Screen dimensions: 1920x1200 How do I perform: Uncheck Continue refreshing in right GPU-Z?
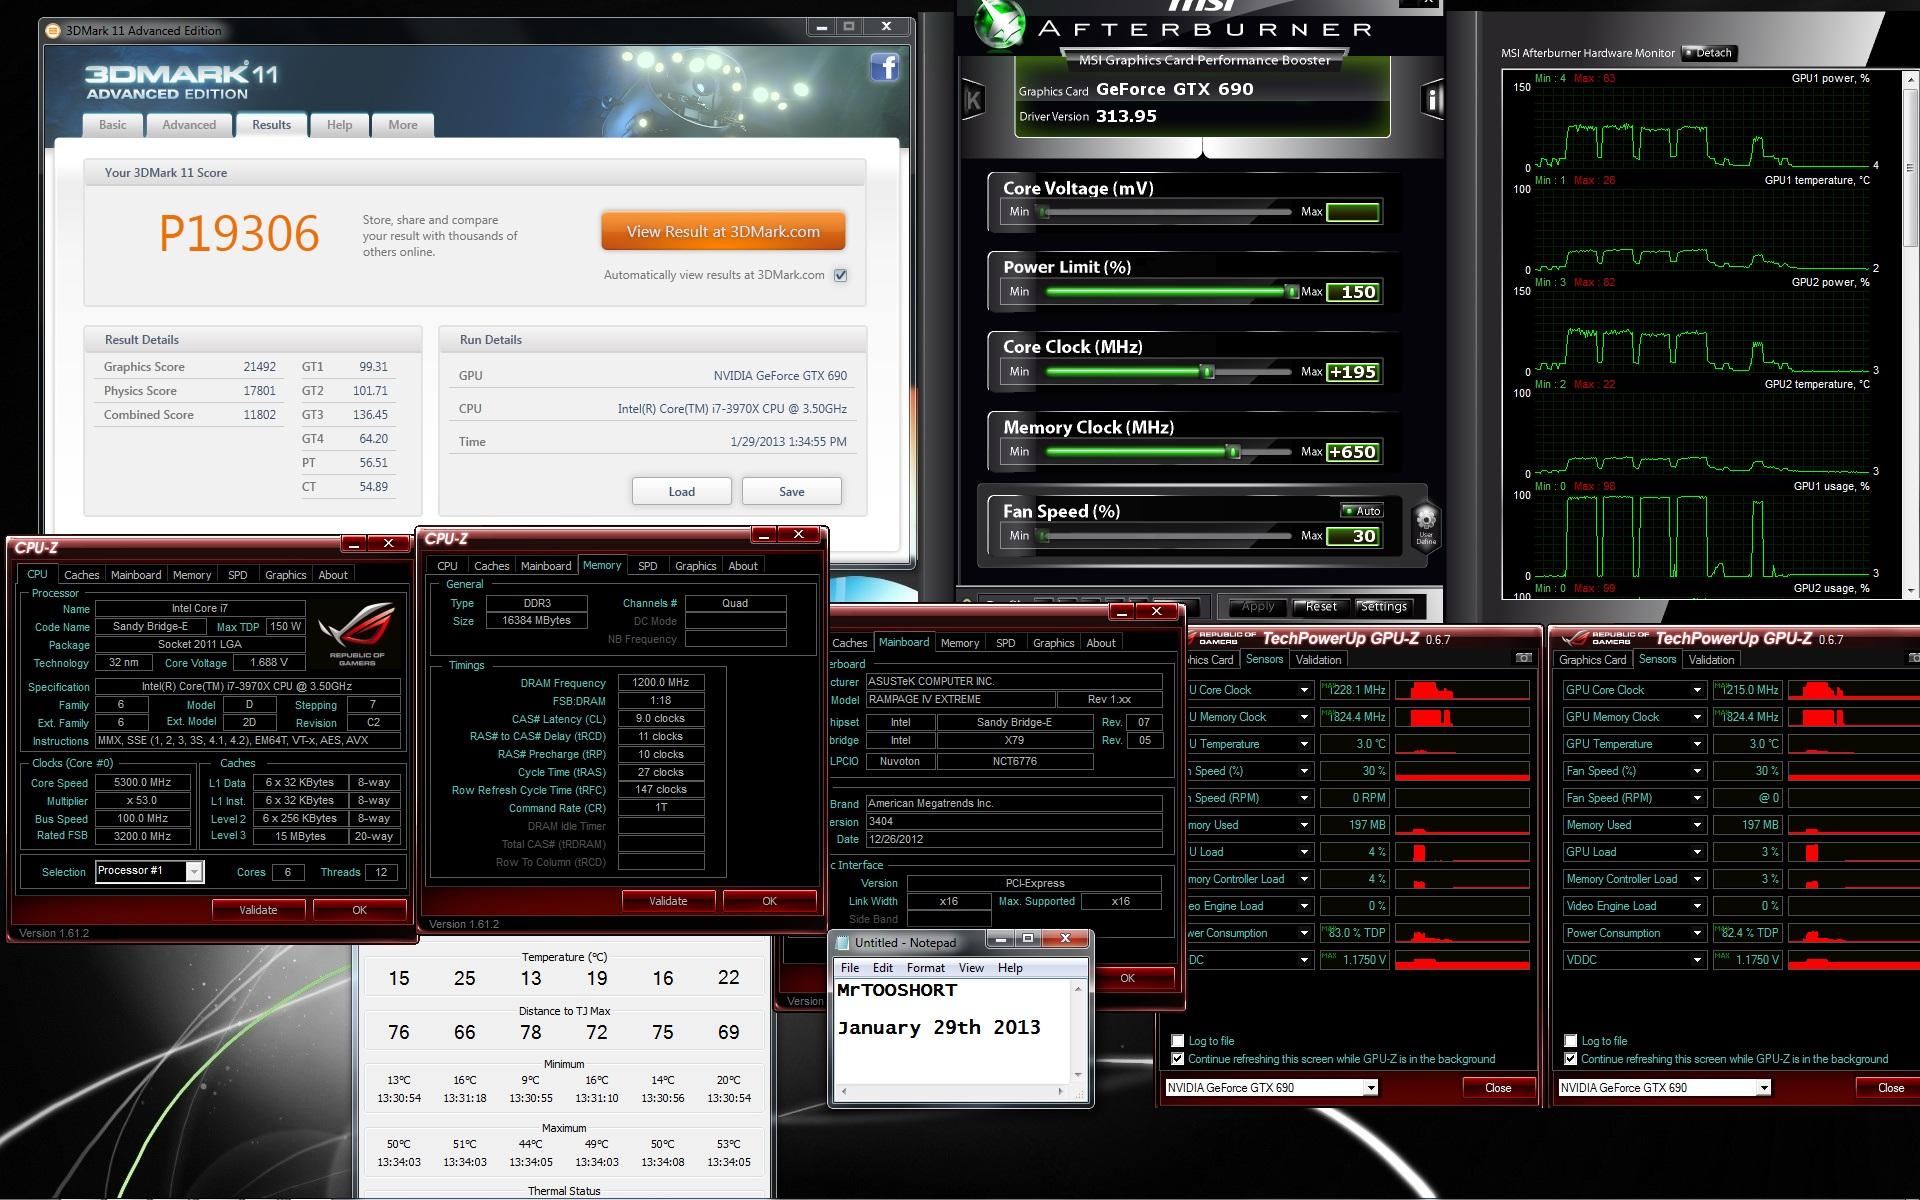click(1571, 1059)
